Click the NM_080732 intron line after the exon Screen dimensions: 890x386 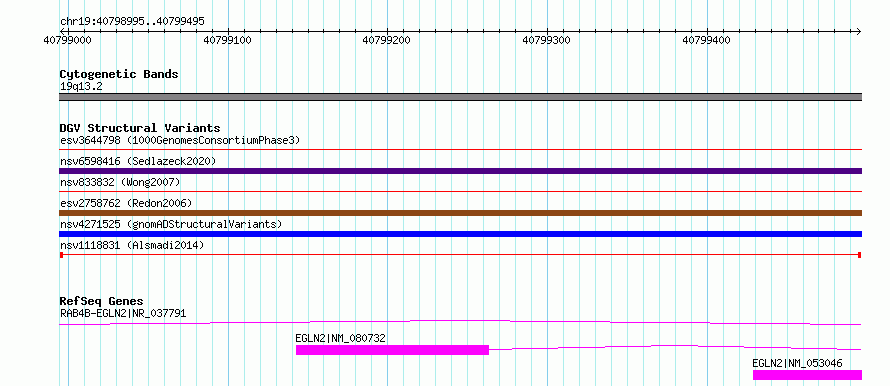click(675, 347)
